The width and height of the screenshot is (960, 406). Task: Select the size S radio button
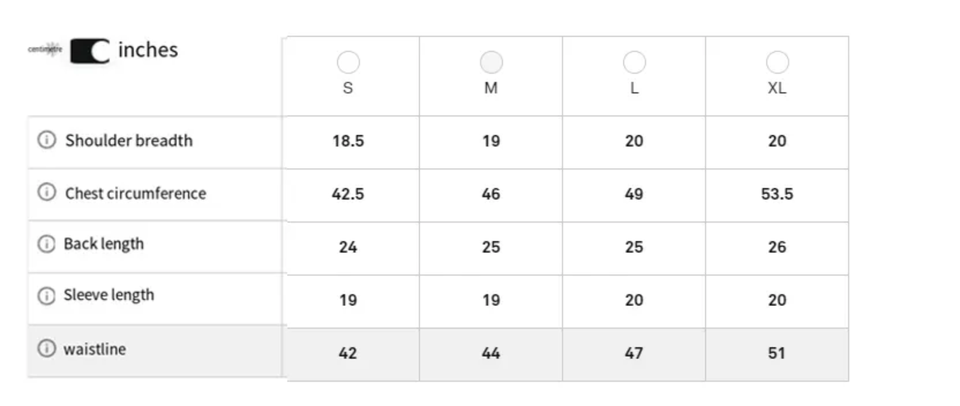pos(348,62)
